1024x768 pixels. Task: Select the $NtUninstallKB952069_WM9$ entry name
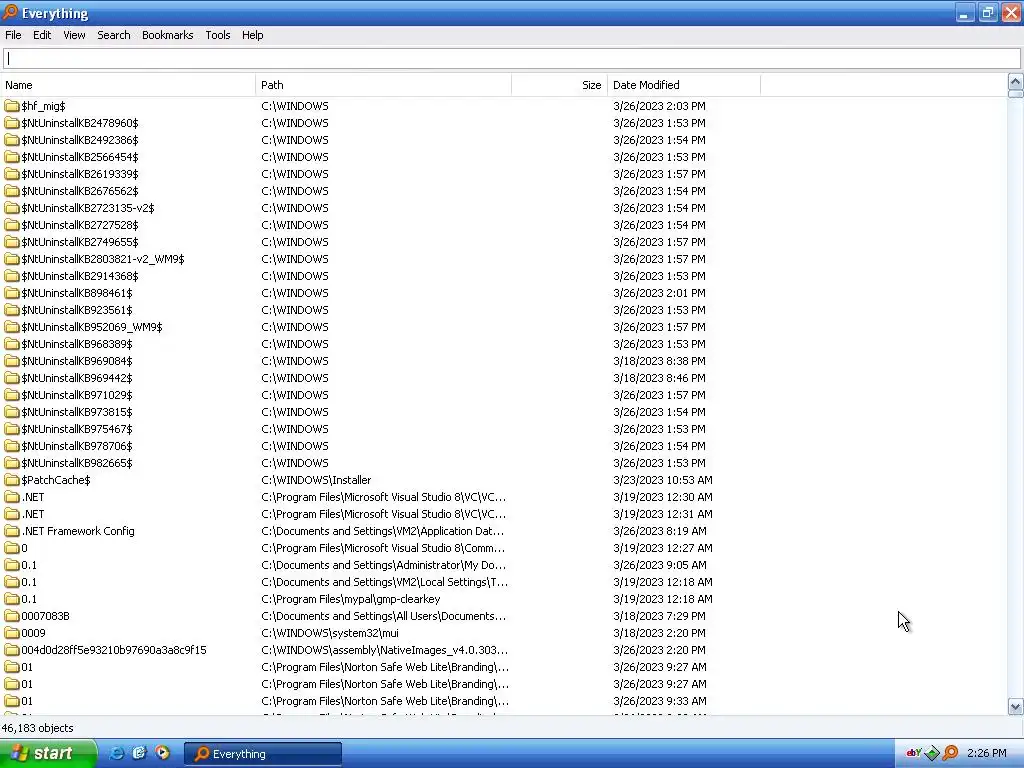click(91, 327)
